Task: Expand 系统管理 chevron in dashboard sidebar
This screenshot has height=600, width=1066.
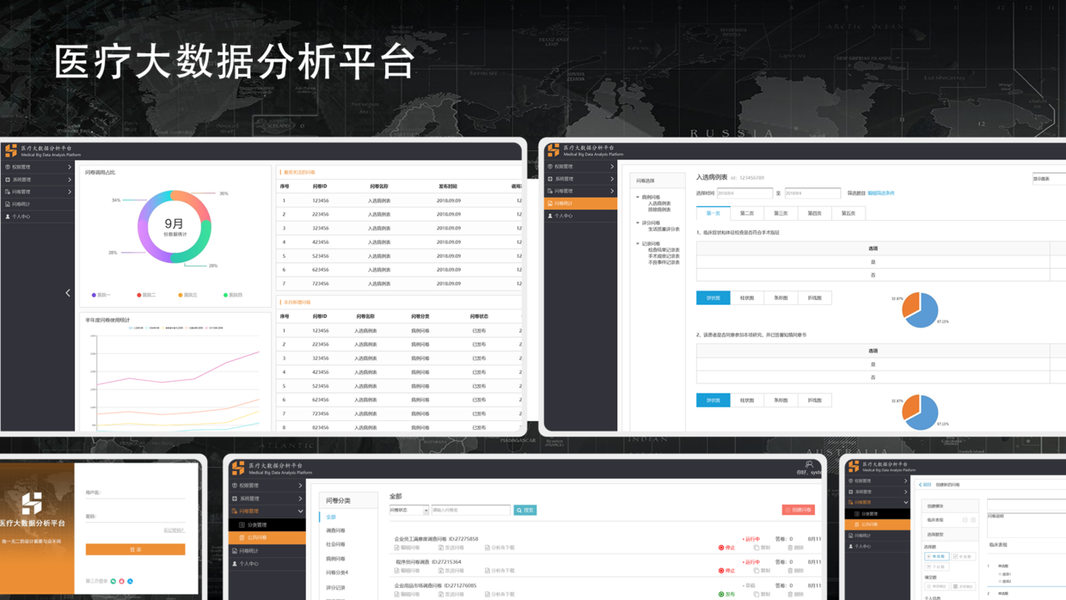Action: (x=69, y=179)
